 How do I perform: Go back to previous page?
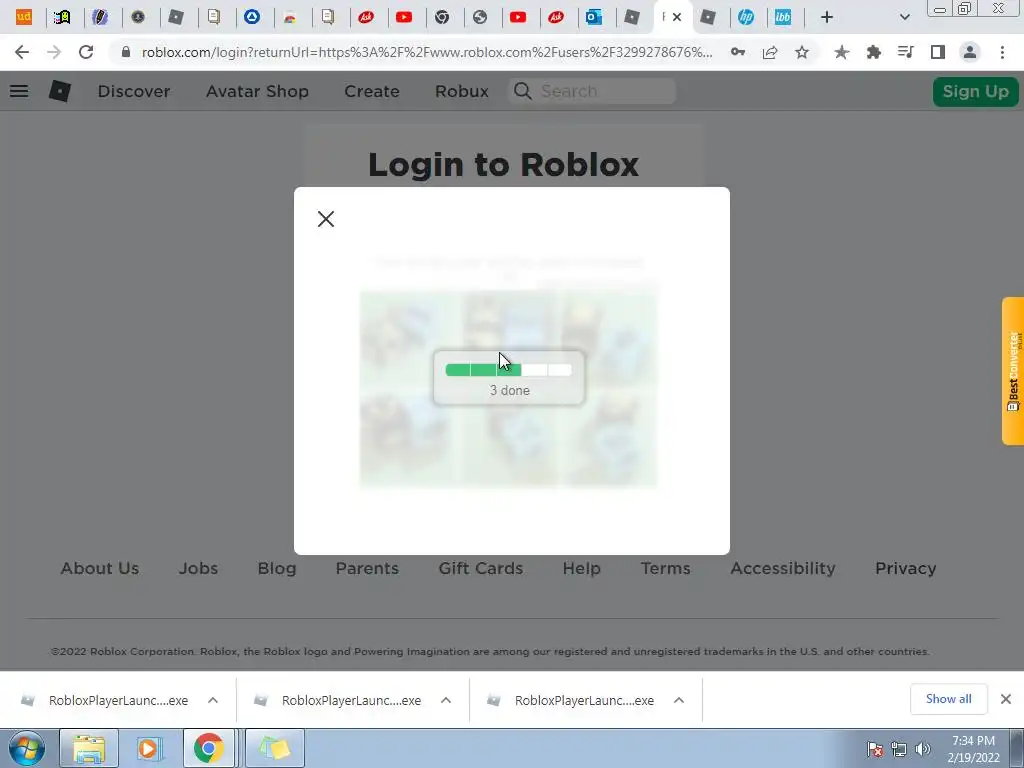22,52
